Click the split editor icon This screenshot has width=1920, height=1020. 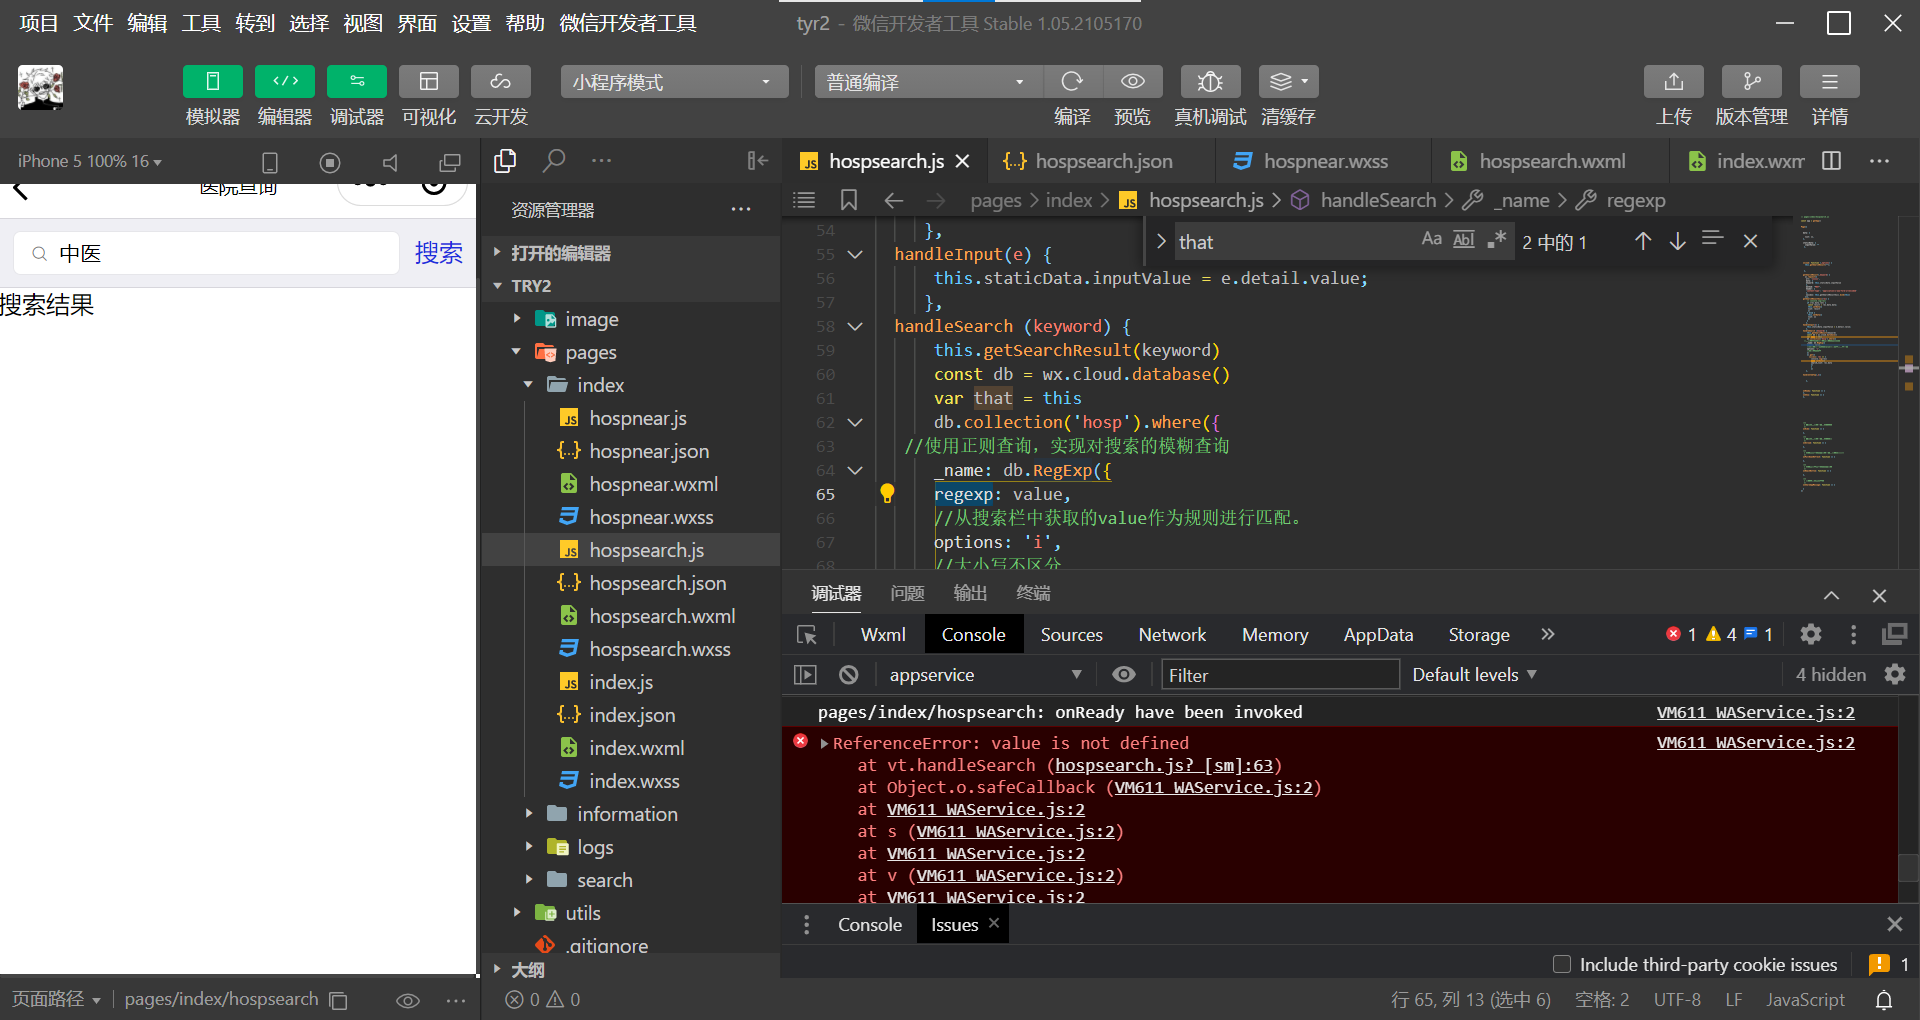pos(1832,161)
